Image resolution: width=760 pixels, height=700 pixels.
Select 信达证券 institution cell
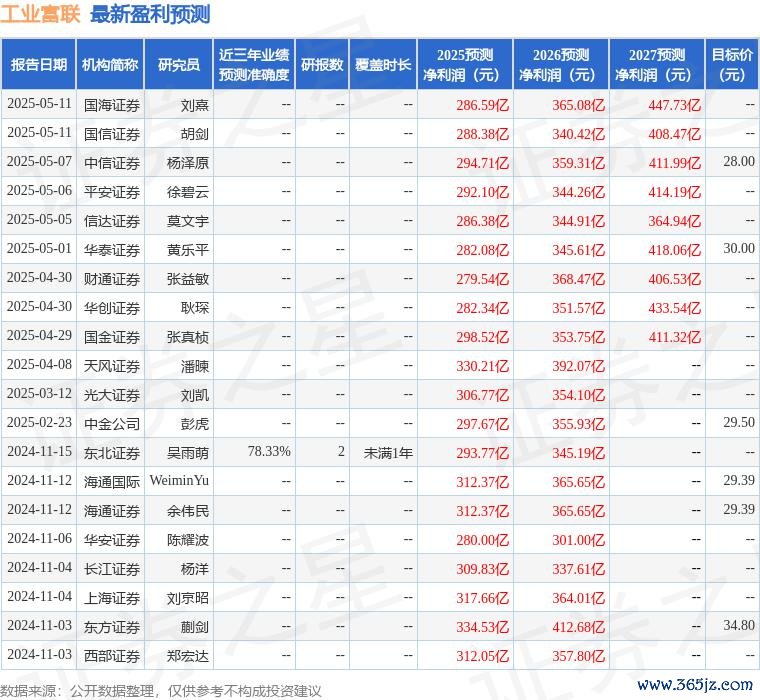[x=112, y=221]
